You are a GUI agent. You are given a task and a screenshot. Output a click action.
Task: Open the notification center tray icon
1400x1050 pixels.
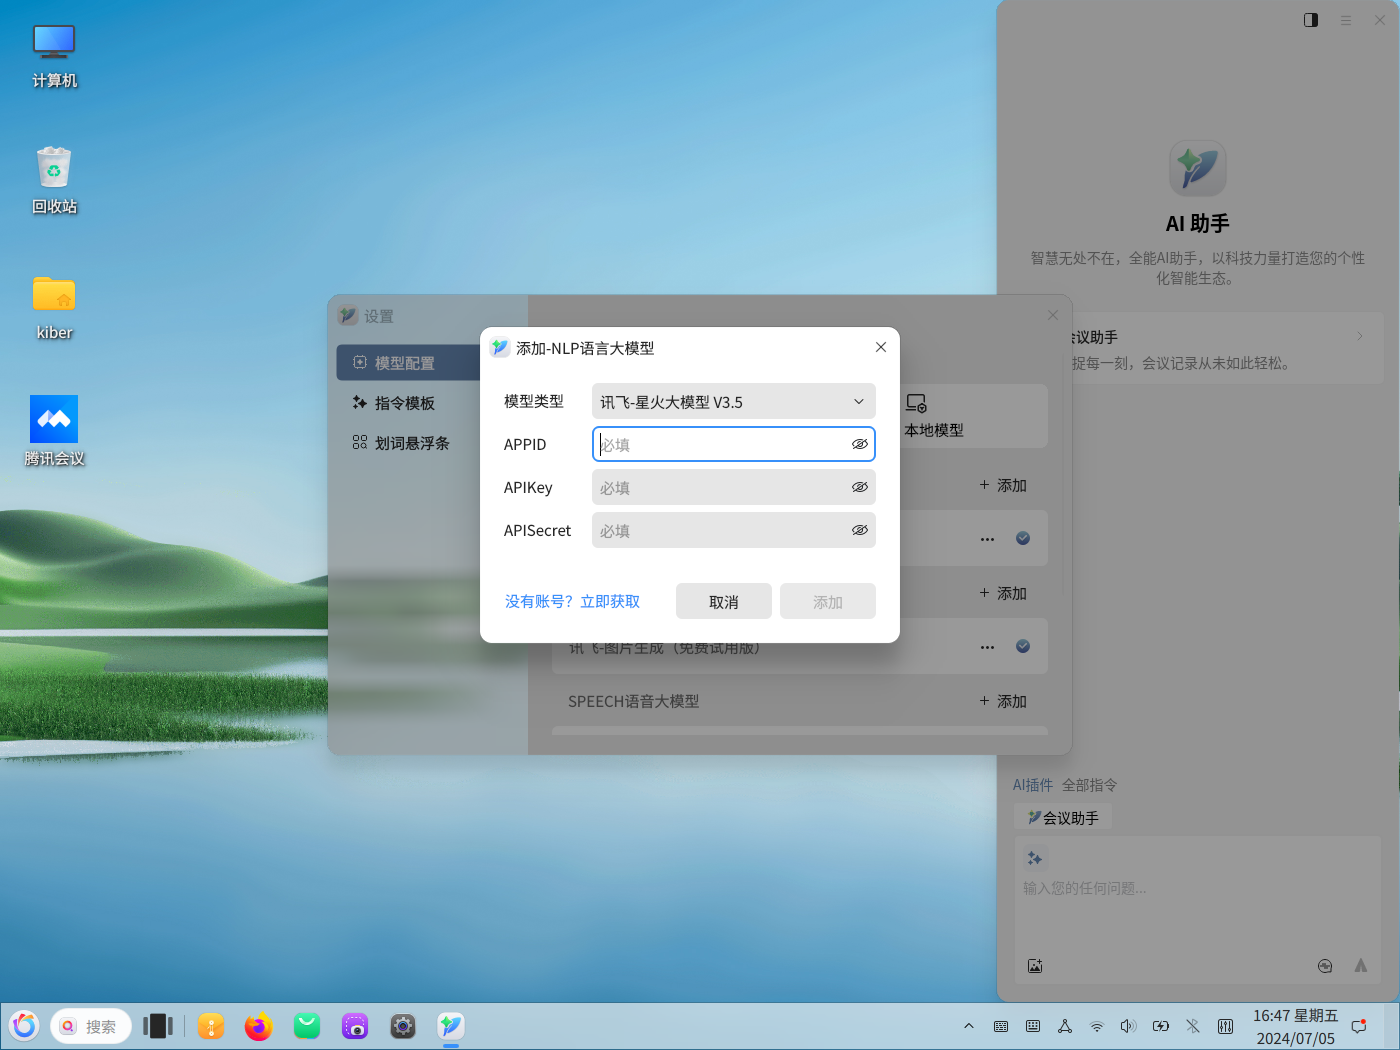(x=1359, y=1026)
